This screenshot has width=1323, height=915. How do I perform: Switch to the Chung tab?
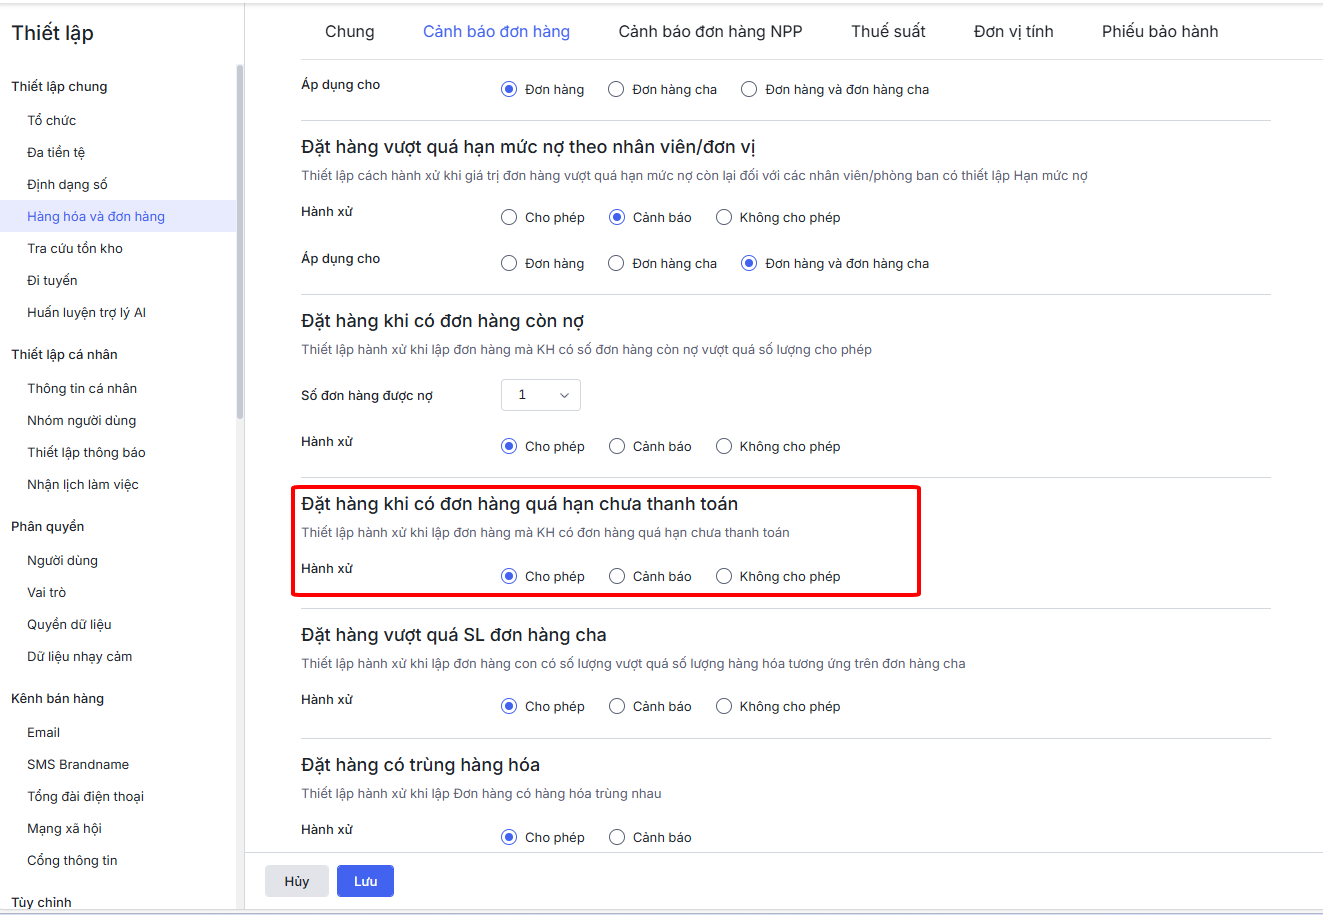point(349,31)
